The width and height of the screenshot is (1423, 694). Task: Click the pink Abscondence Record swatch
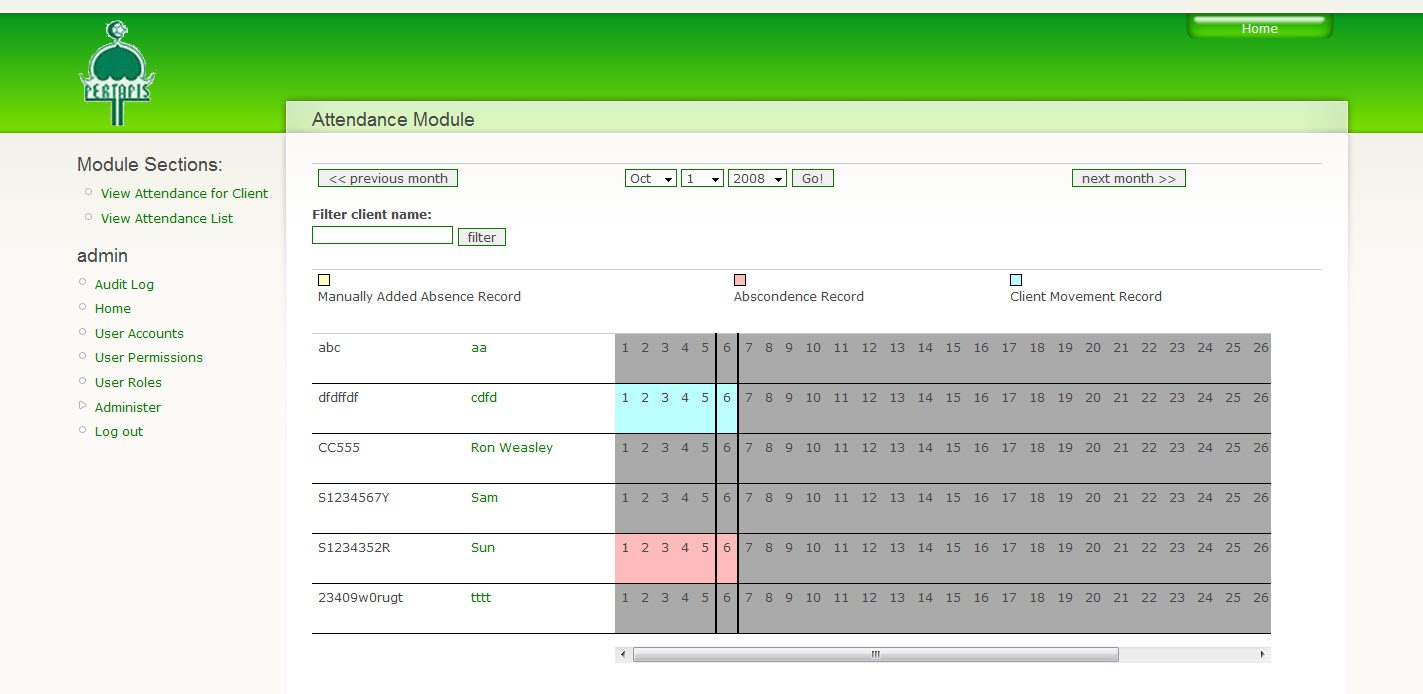tap(740, 280)
